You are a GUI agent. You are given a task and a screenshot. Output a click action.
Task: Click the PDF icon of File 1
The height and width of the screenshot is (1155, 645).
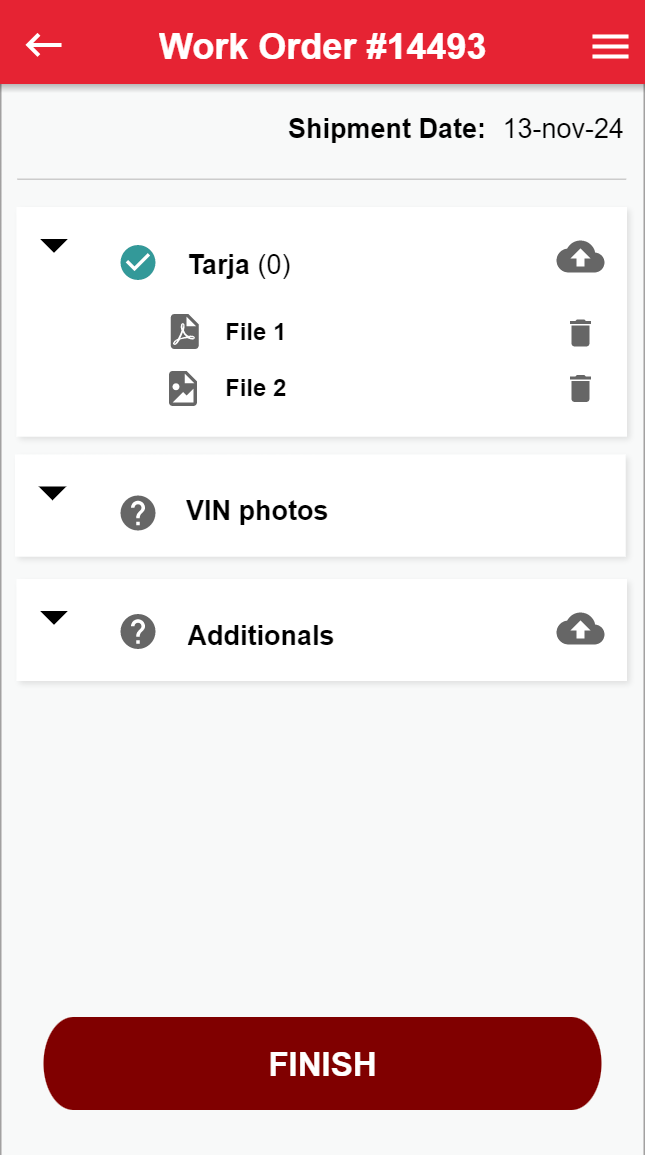185,332
